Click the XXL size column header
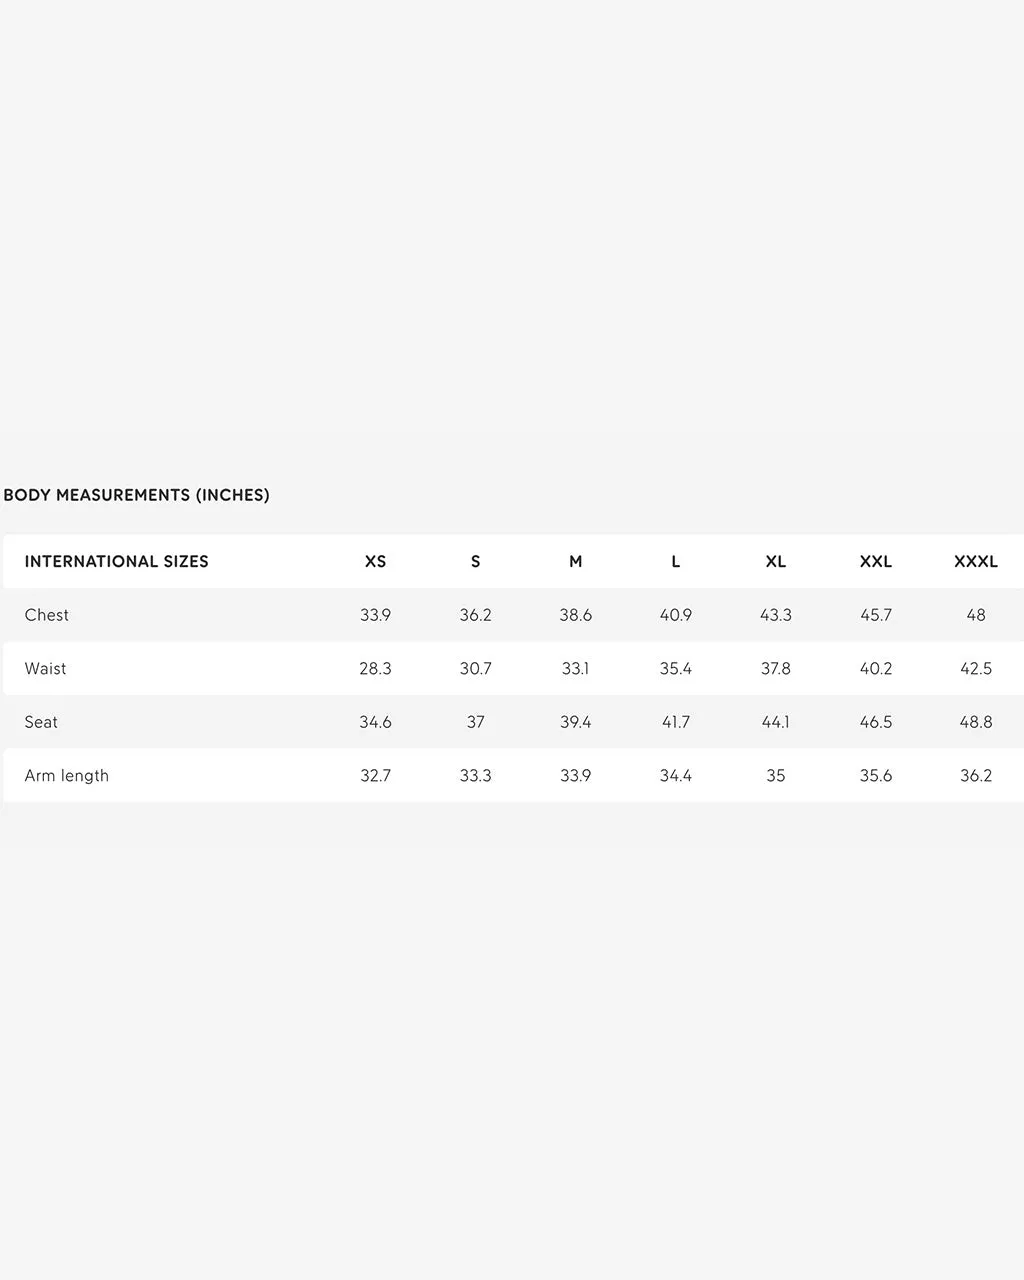The height and width of the screenshot is (1280, 1024). click(875, 562)
